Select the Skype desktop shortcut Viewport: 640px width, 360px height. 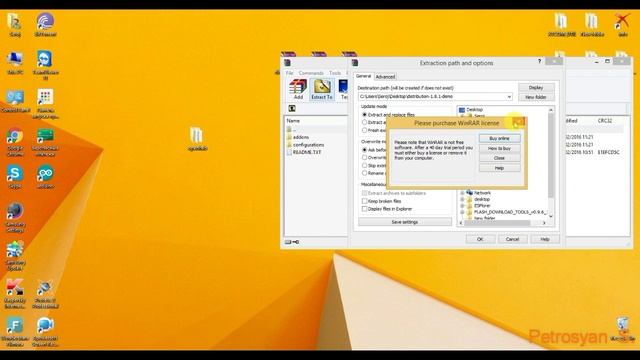pos(15,177)
